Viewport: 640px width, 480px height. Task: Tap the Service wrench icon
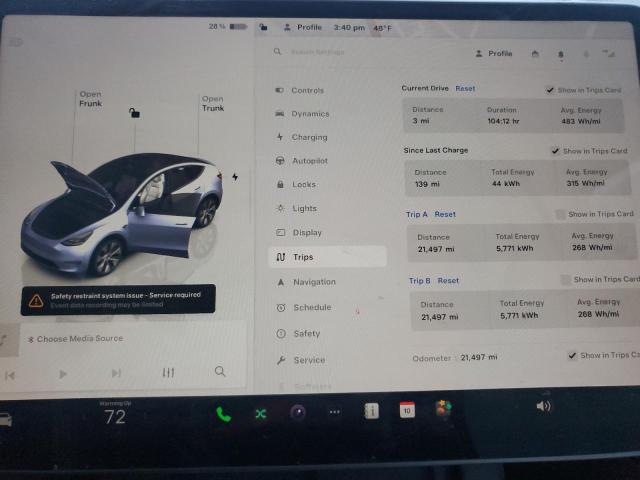[x=281, y=360]
